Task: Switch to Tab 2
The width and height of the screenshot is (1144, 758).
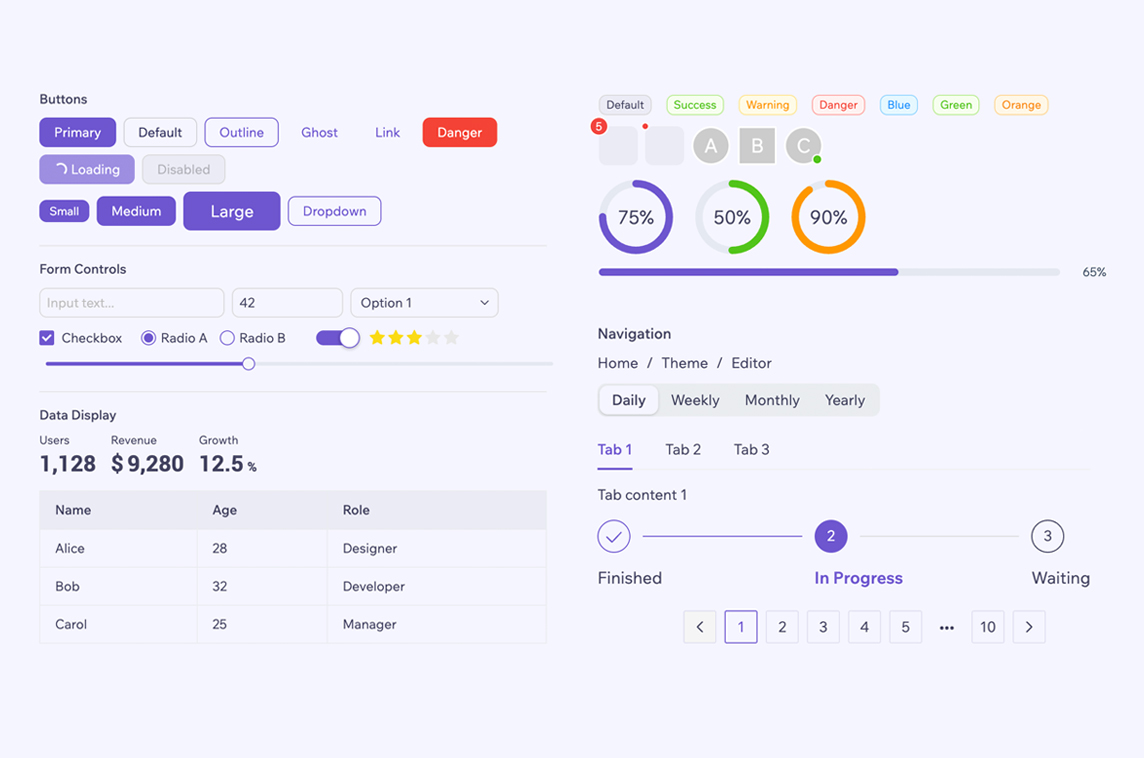Action: [x=683, y=450]
